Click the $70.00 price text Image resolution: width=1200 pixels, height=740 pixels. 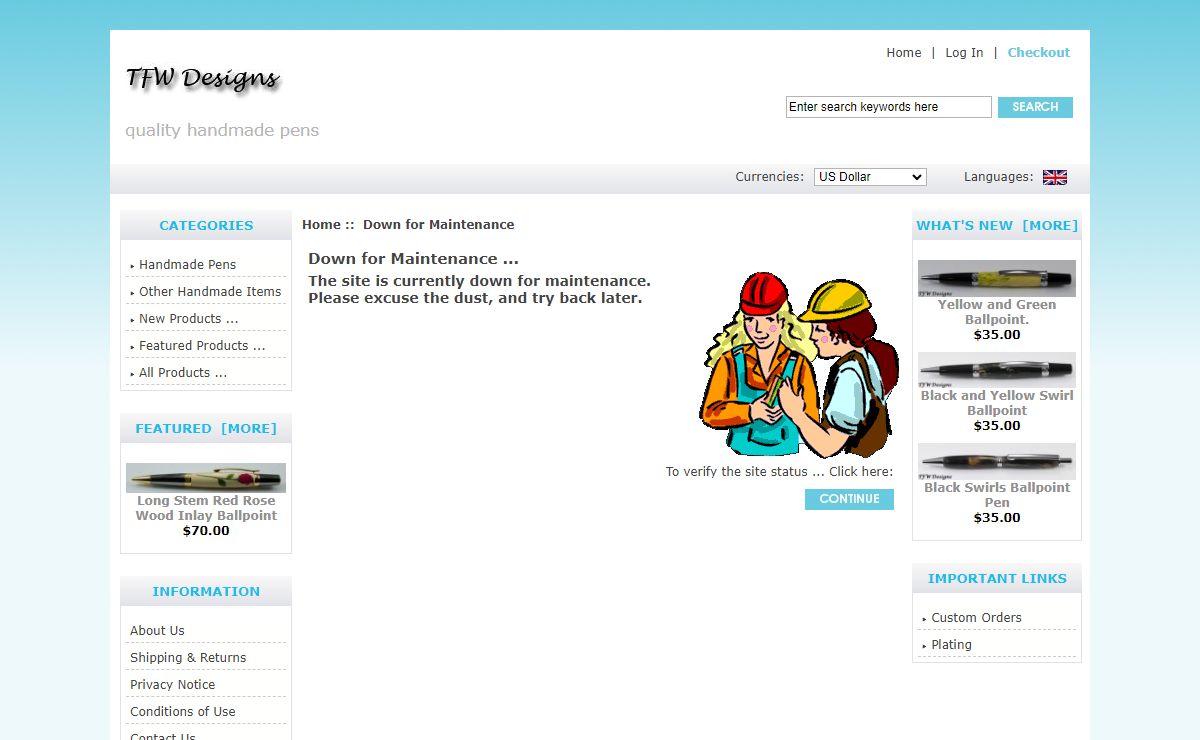click(x=206, y=531)
